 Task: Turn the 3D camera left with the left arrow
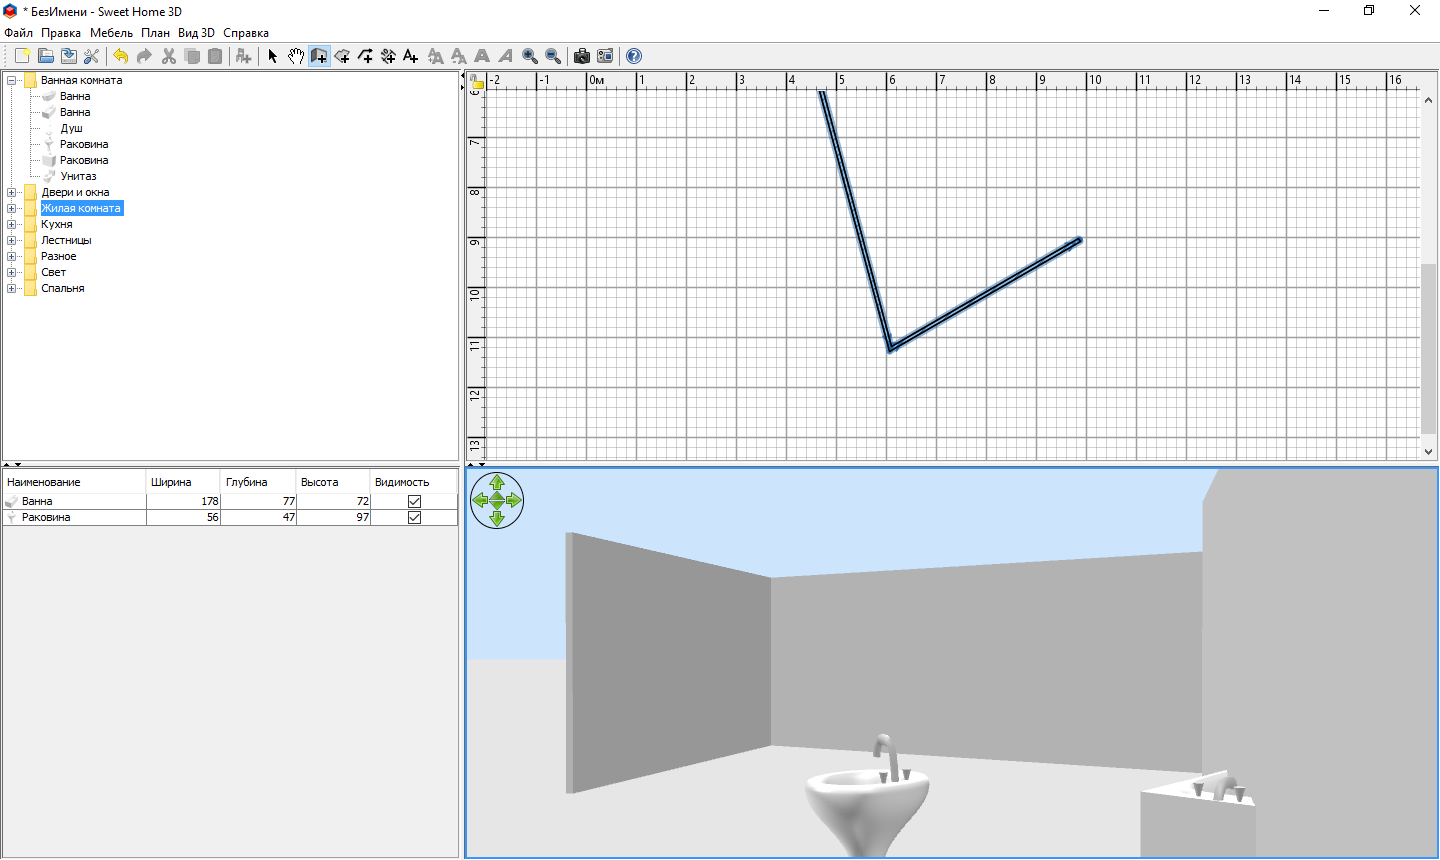pos(479,500)
